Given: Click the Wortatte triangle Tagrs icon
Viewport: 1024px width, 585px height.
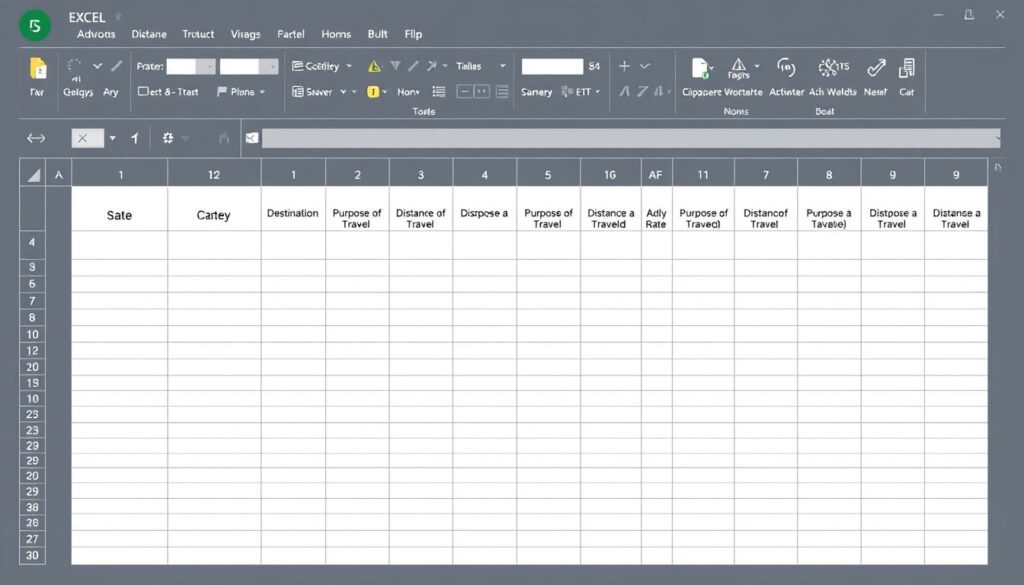Looking at the screenshot, I should [739, 67].
